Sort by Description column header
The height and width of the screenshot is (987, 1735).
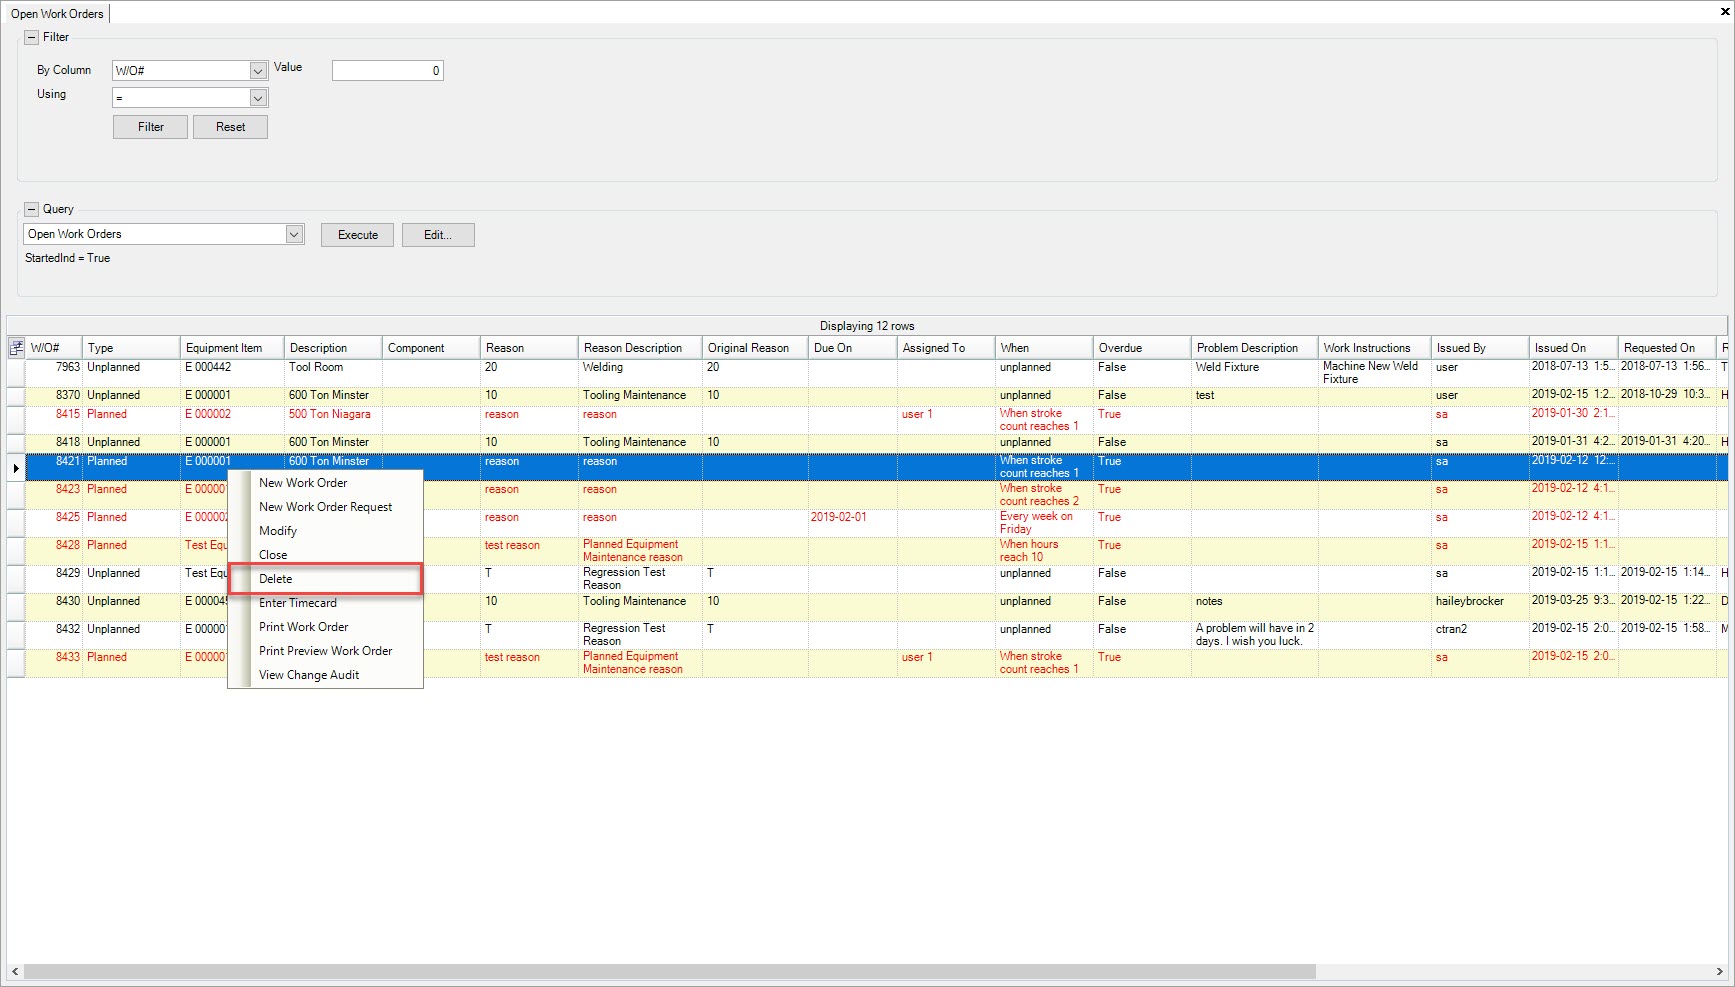pos(333,348)
